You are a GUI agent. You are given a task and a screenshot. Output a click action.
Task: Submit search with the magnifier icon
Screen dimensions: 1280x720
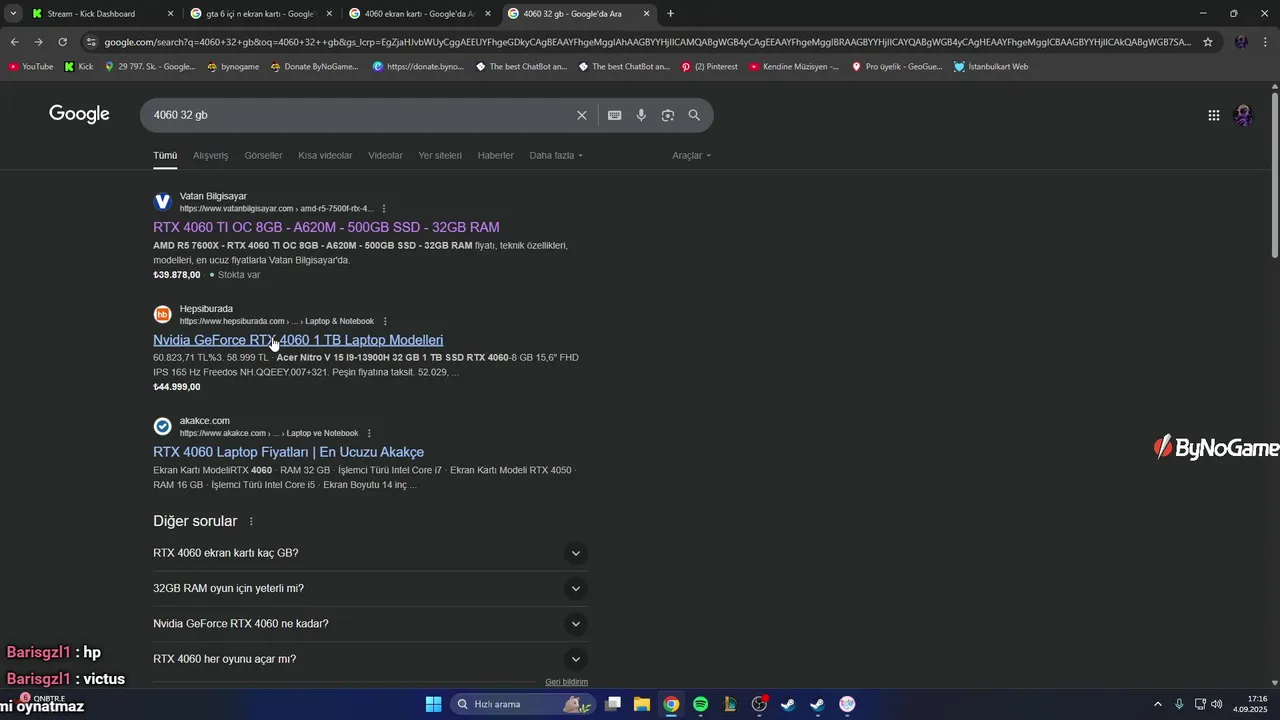(694, 115)
